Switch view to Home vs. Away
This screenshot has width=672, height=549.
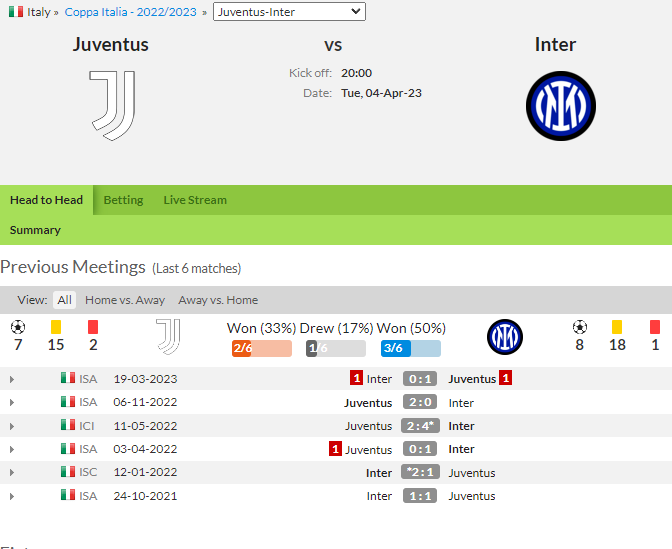point(125,300)
